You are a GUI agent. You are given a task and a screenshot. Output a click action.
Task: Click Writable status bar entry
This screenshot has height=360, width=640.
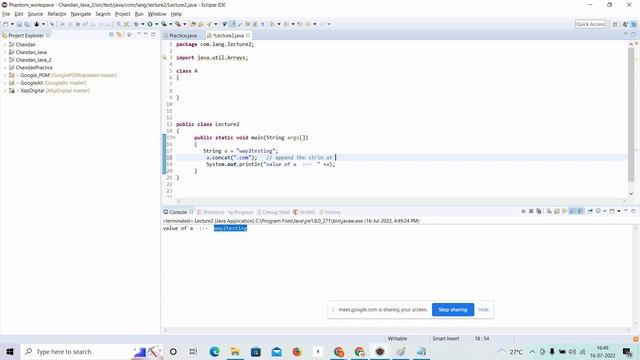[x=397, y=338]
